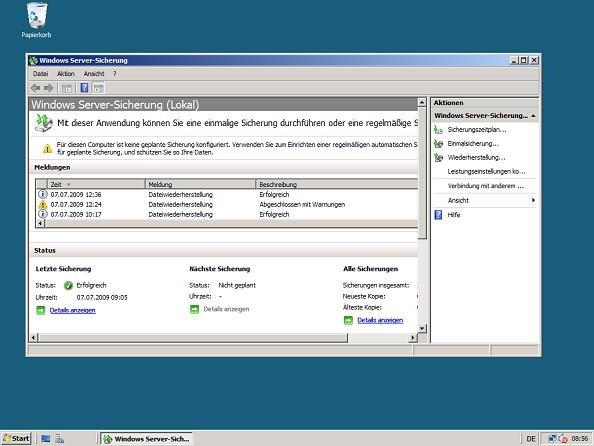Open the Aktion menu
This screenshot has width=594, height=446.
66,74
